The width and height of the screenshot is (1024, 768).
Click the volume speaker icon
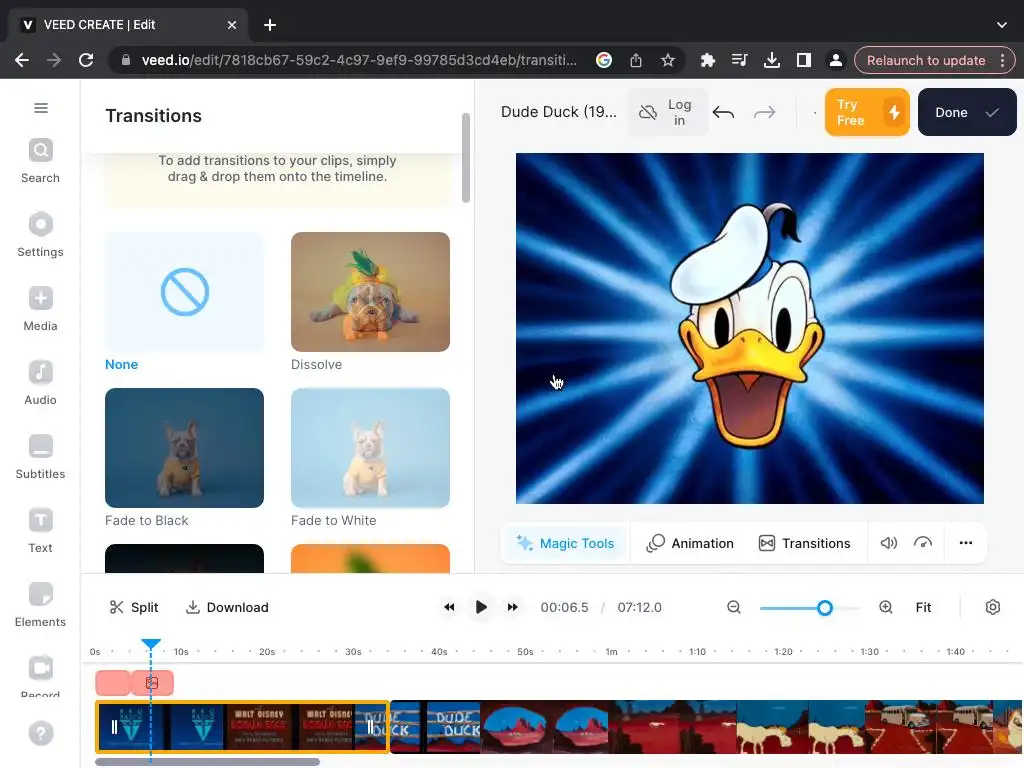point(888,543)
